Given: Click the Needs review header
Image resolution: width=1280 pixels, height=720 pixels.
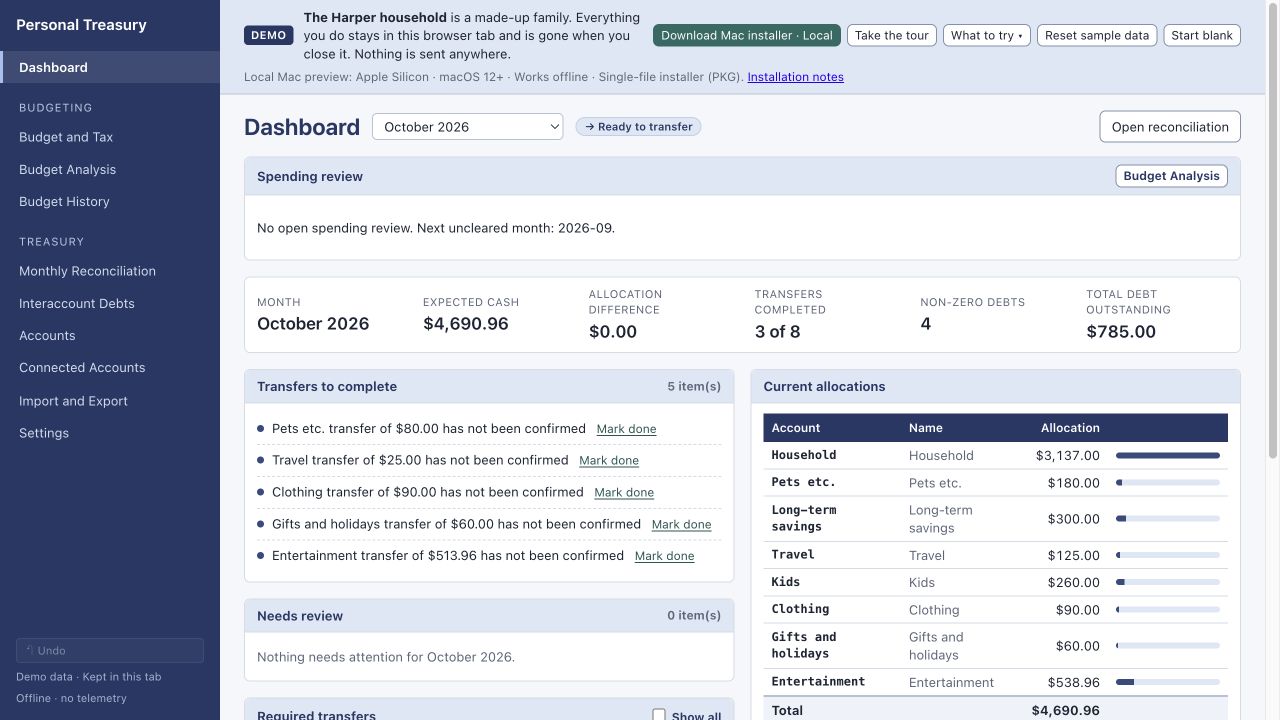Looking at the screenshot, I should tap(300, 616).
